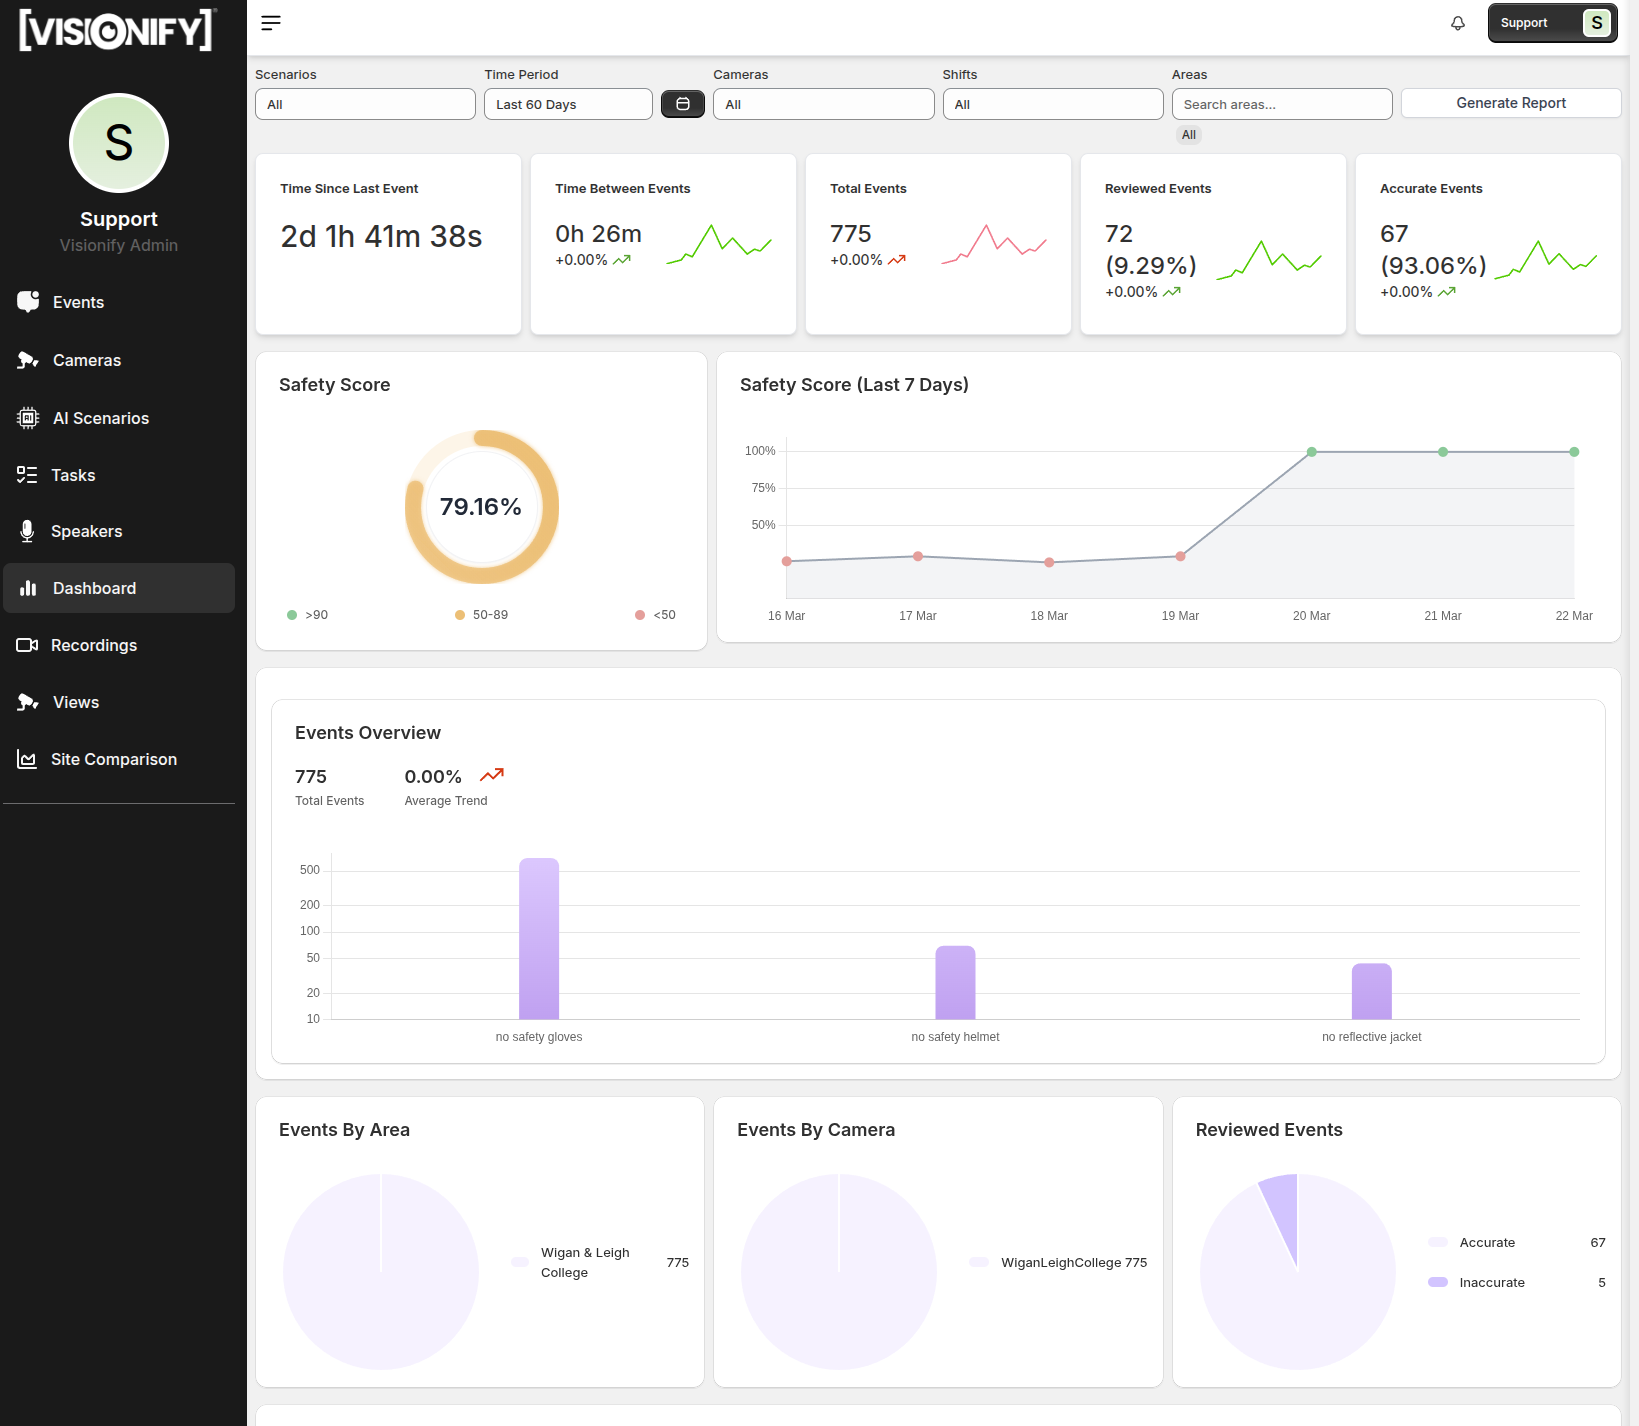Viewport: 1639px width, 1426px height.
Task: Open the Support account button
Action: click(1552, 23)
